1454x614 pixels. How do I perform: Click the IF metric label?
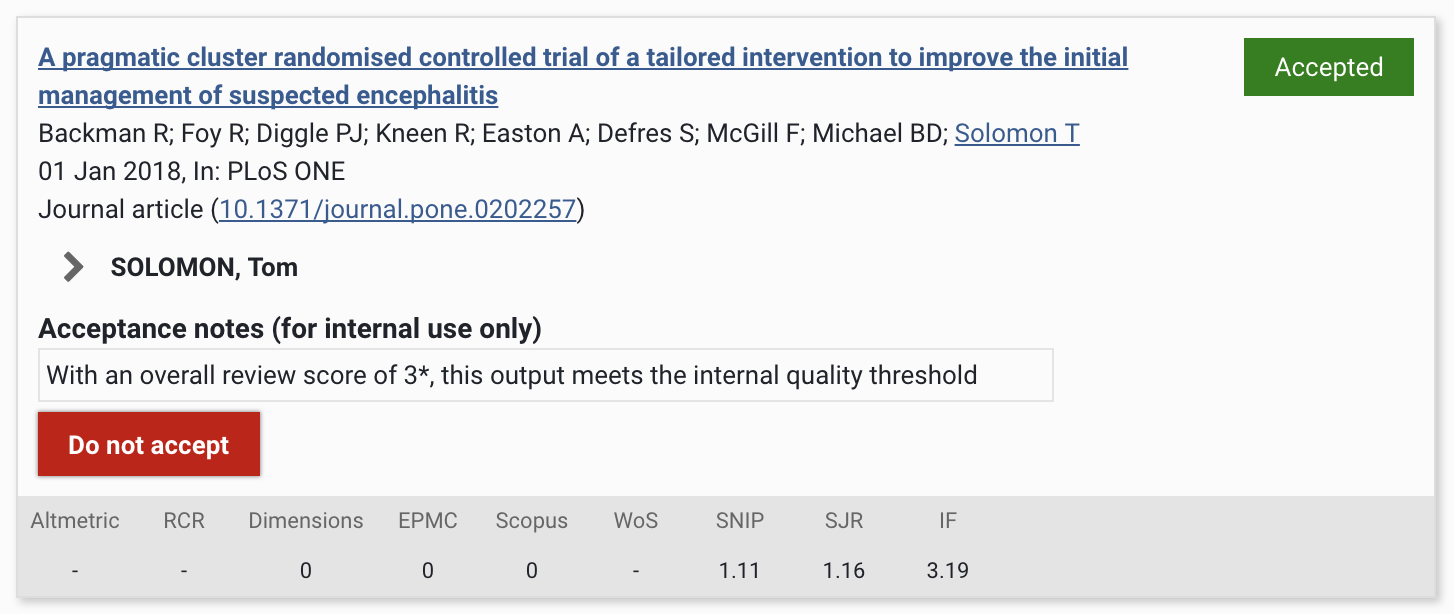(x=947, y=520)
